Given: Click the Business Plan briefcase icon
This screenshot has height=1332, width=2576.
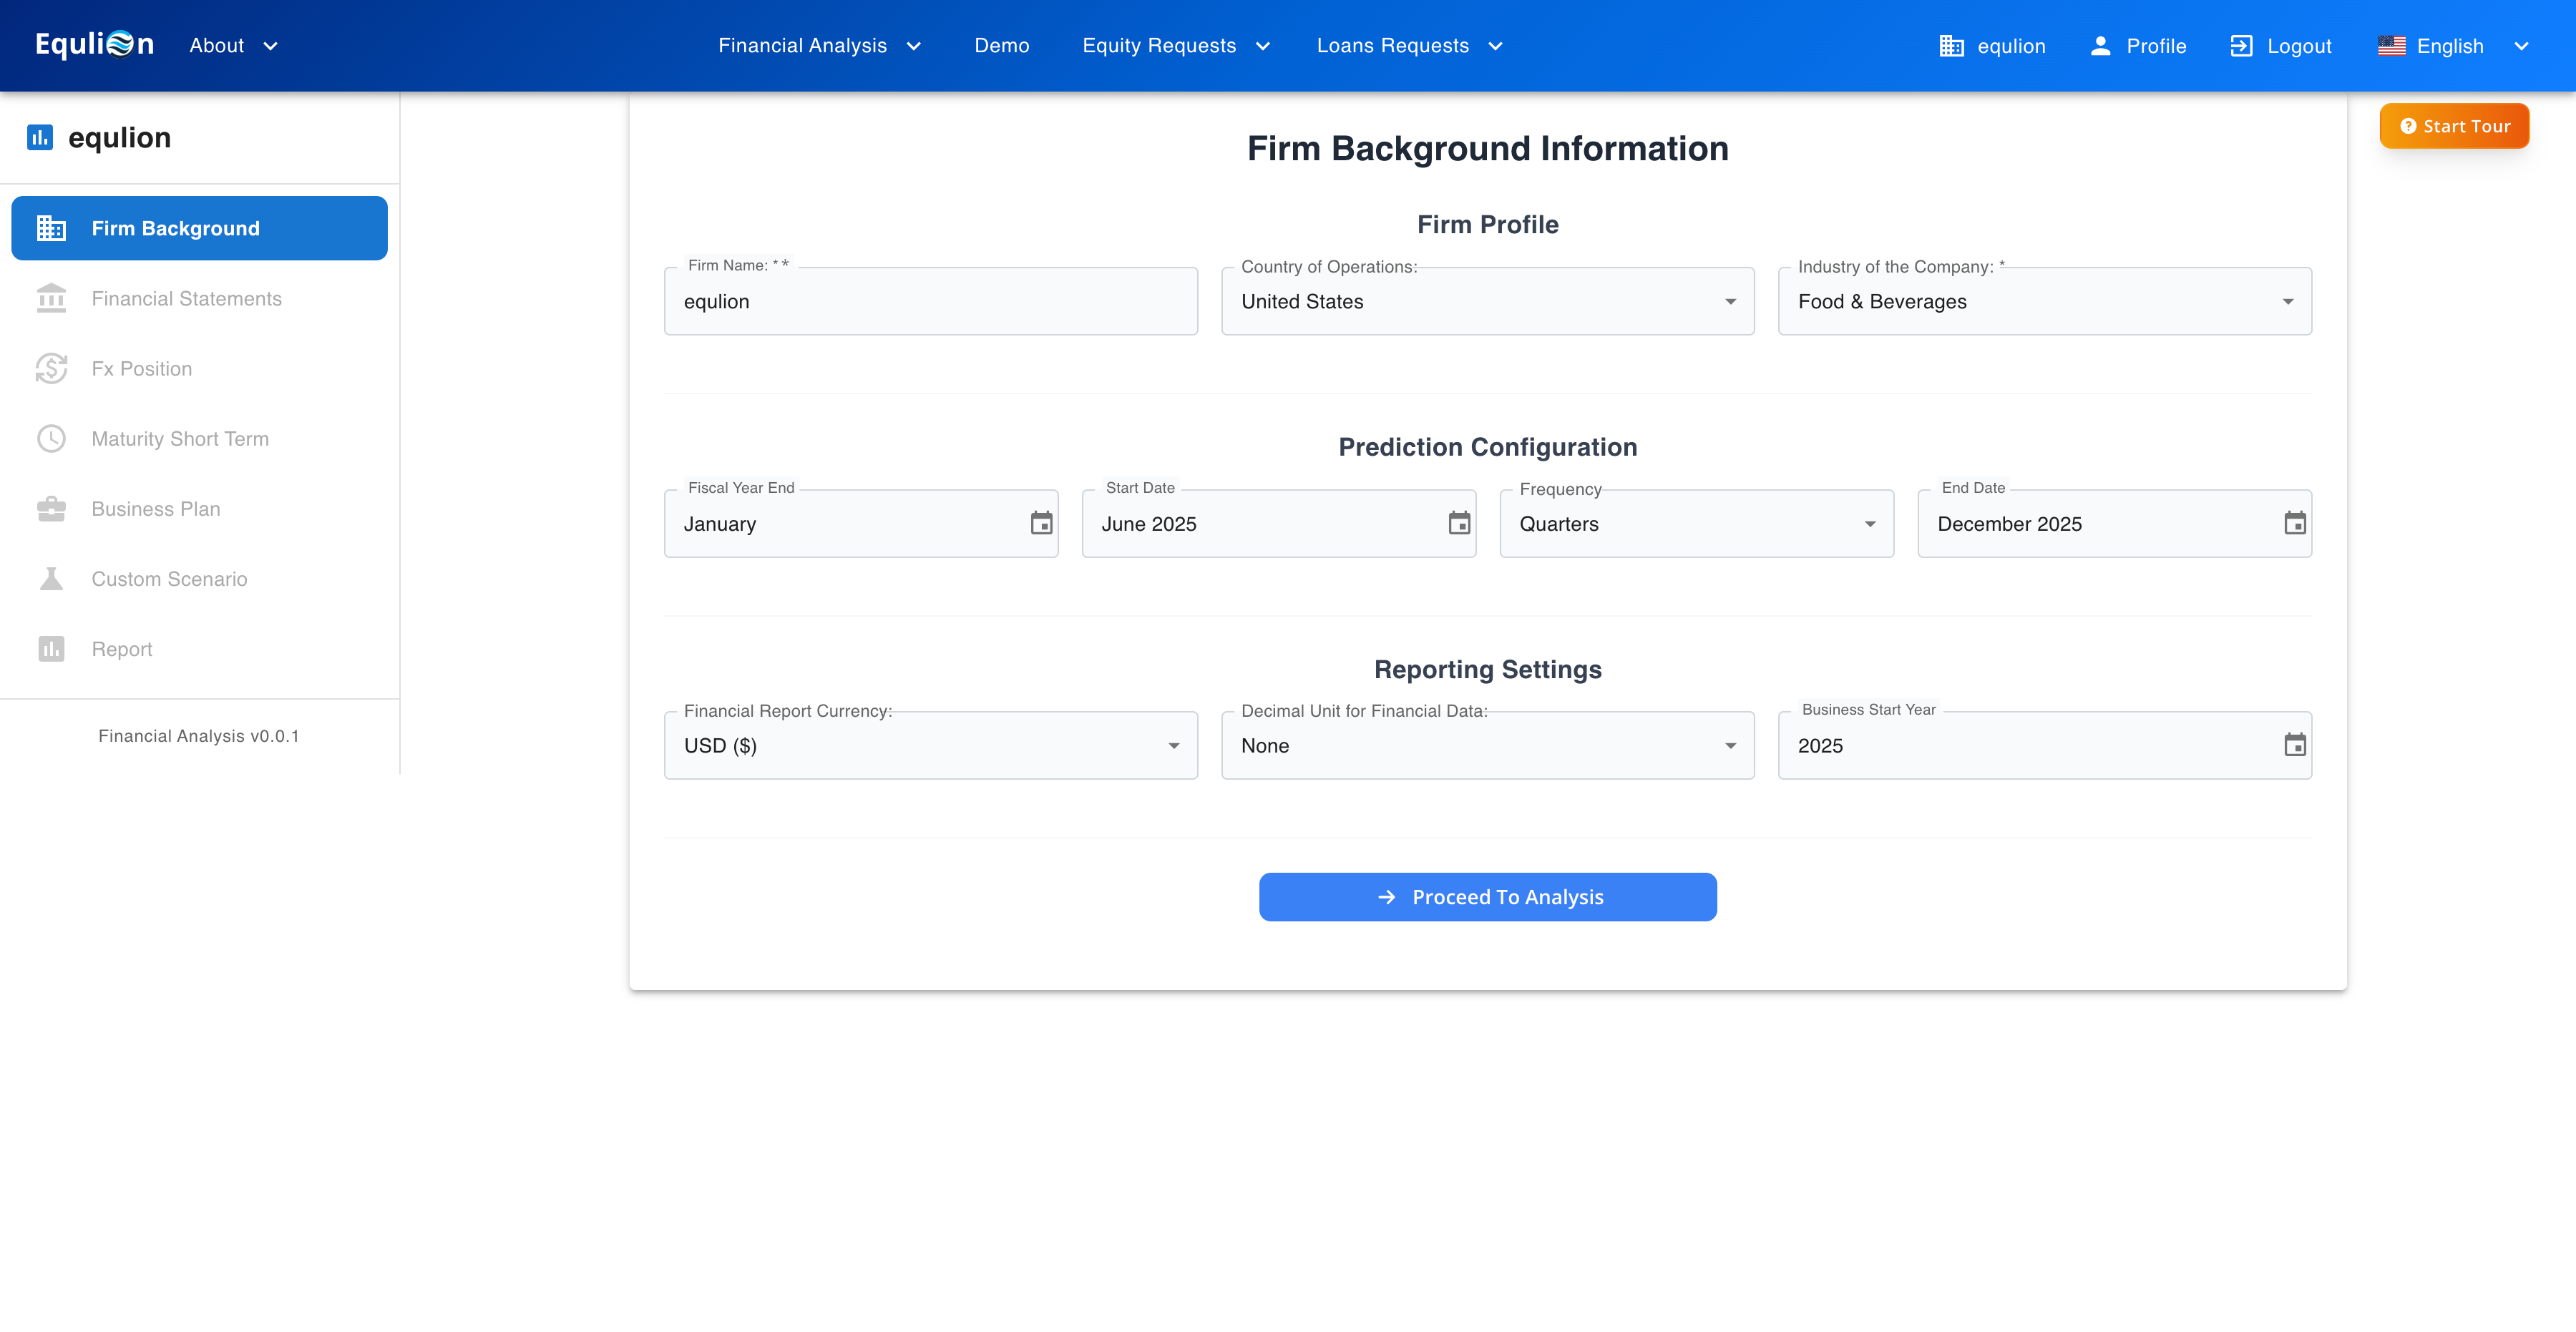Looking at the screenshot, I should pyautogui.click(x=51, y=509).
